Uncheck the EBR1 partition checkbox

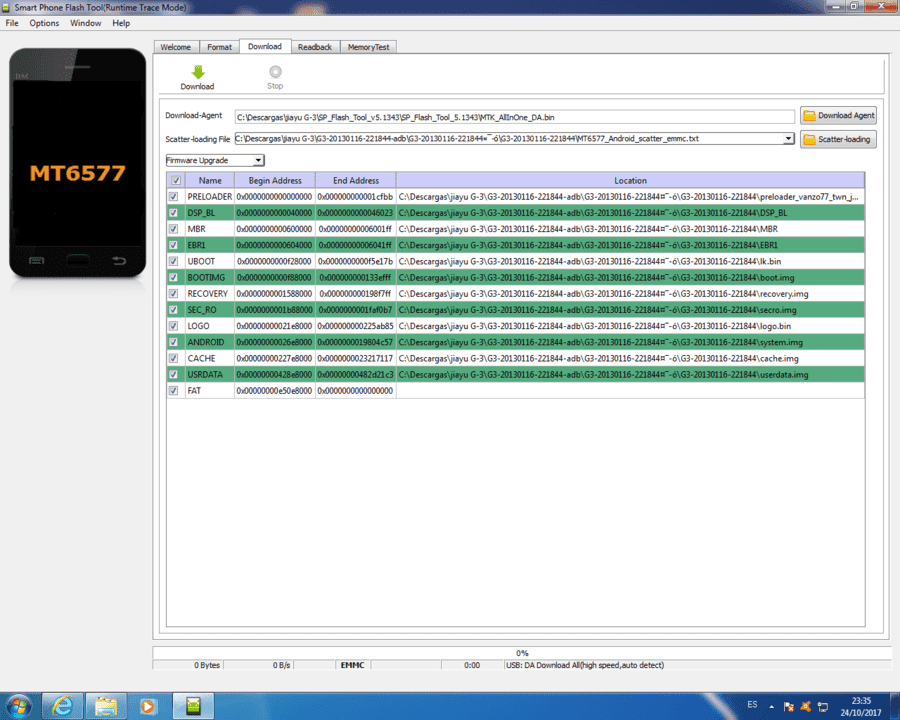pos(173,245)
